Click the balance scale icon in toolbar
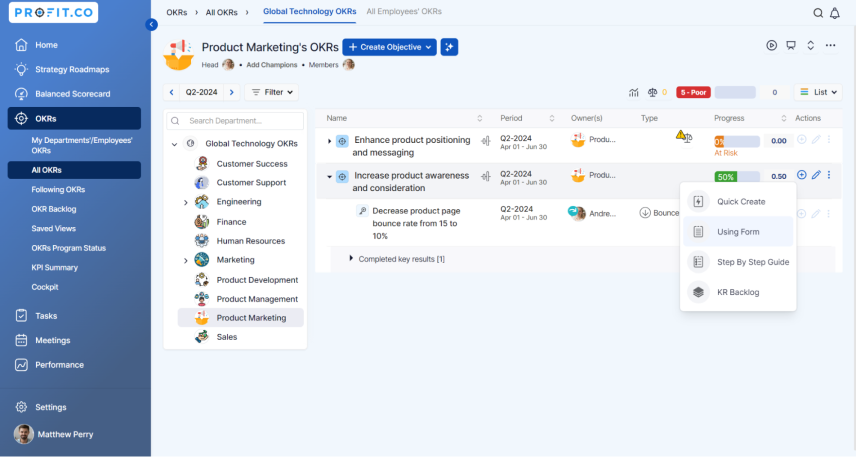Screen dimensions: 856x457 click(652, 92)
